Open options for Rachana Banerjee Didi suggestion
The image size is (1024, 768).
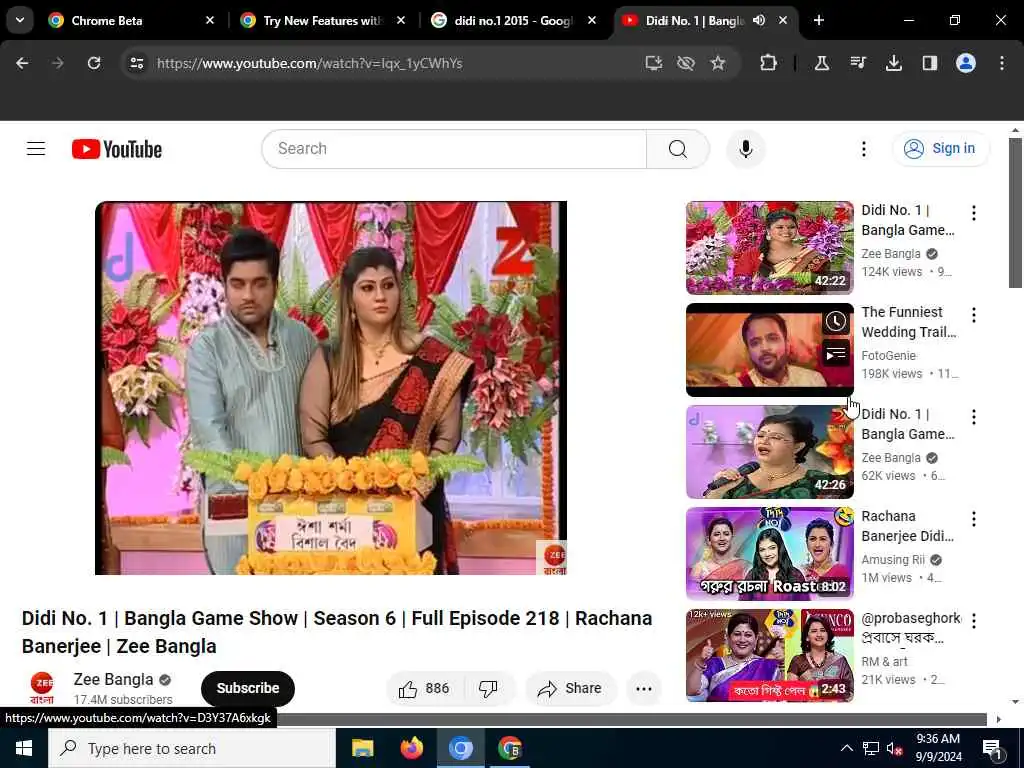click(x=973, y=519)
